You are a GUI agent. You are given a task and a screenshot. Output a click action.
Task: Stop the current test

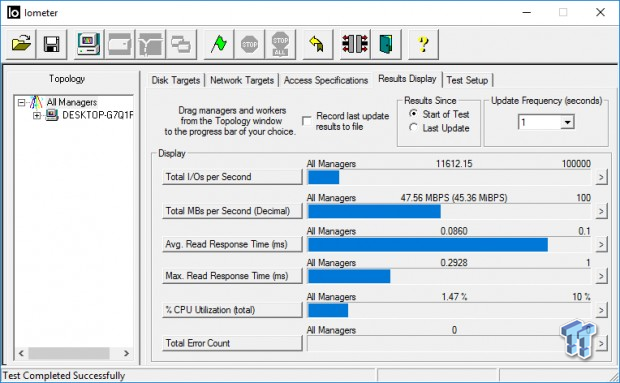[250, 44]
